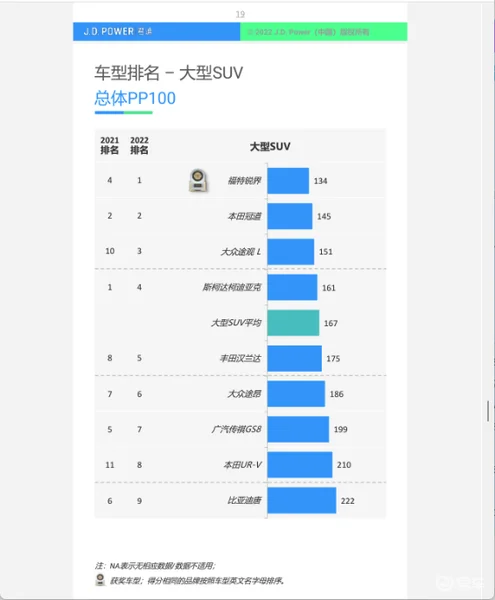Select the 本田冠道 bar showing 145
495x600 pixels.
pos(290,216)
